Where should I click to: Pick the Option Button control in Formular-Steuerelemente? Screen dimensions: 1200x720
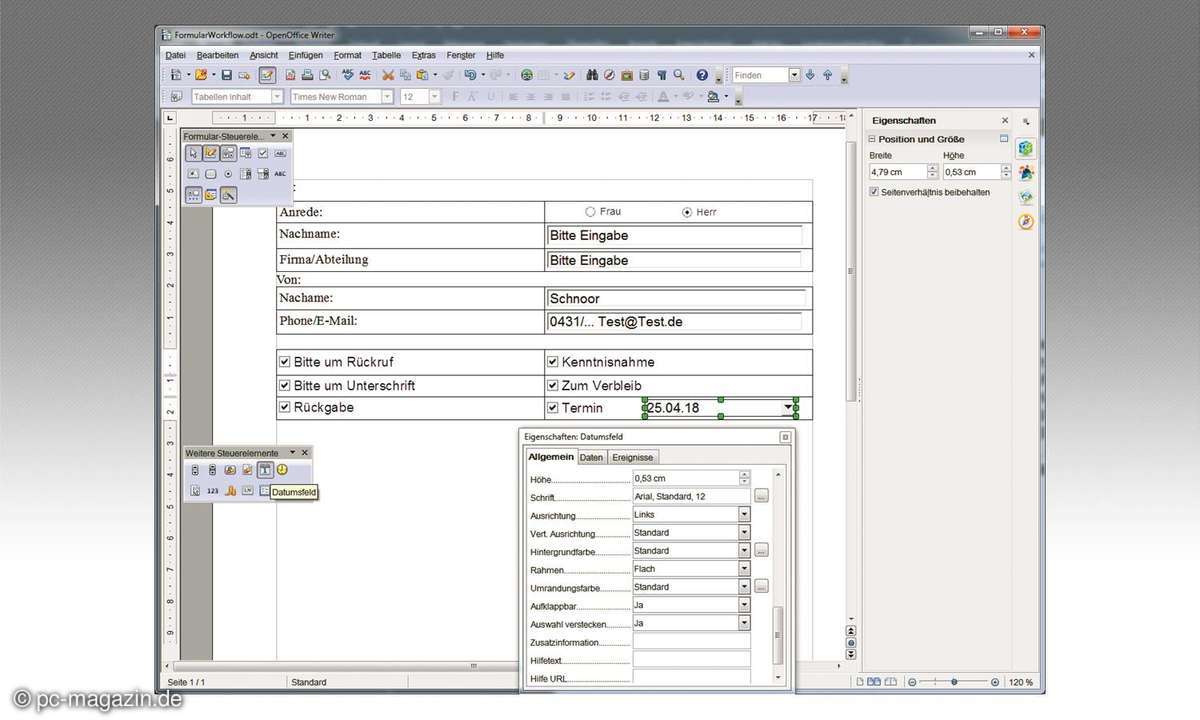pyautogui.click(x=228, y=173)
